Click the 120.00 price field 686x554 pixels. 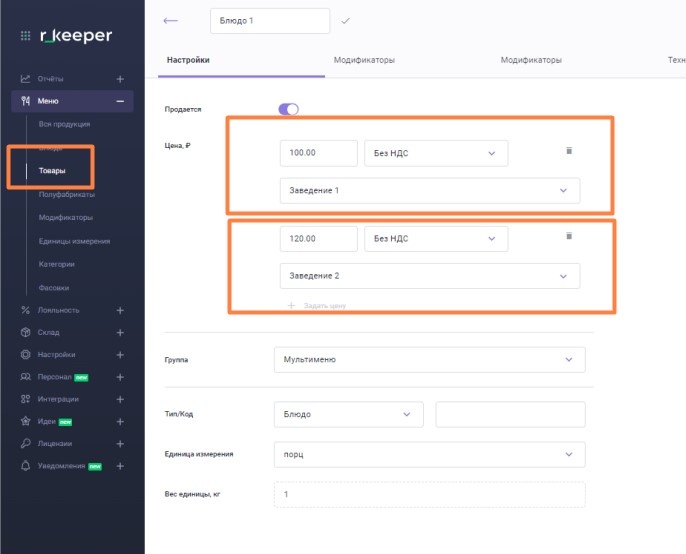pyautogui.click(x=318, y=239)
